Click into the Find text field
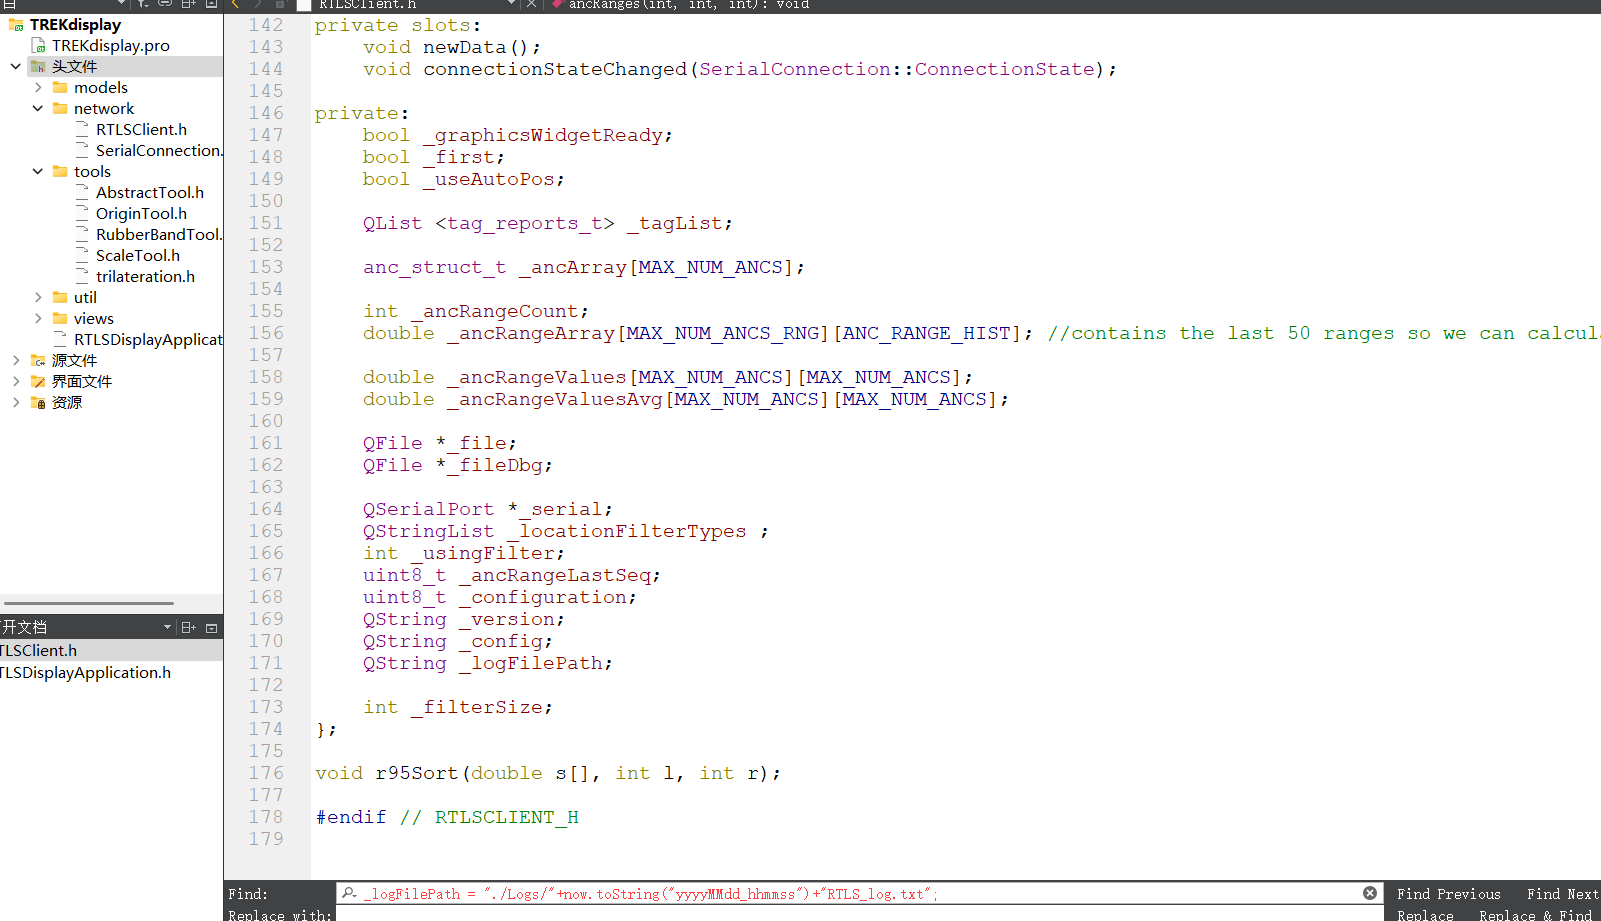The width and height of the screenshot is (1601, 921). [850, 894]
